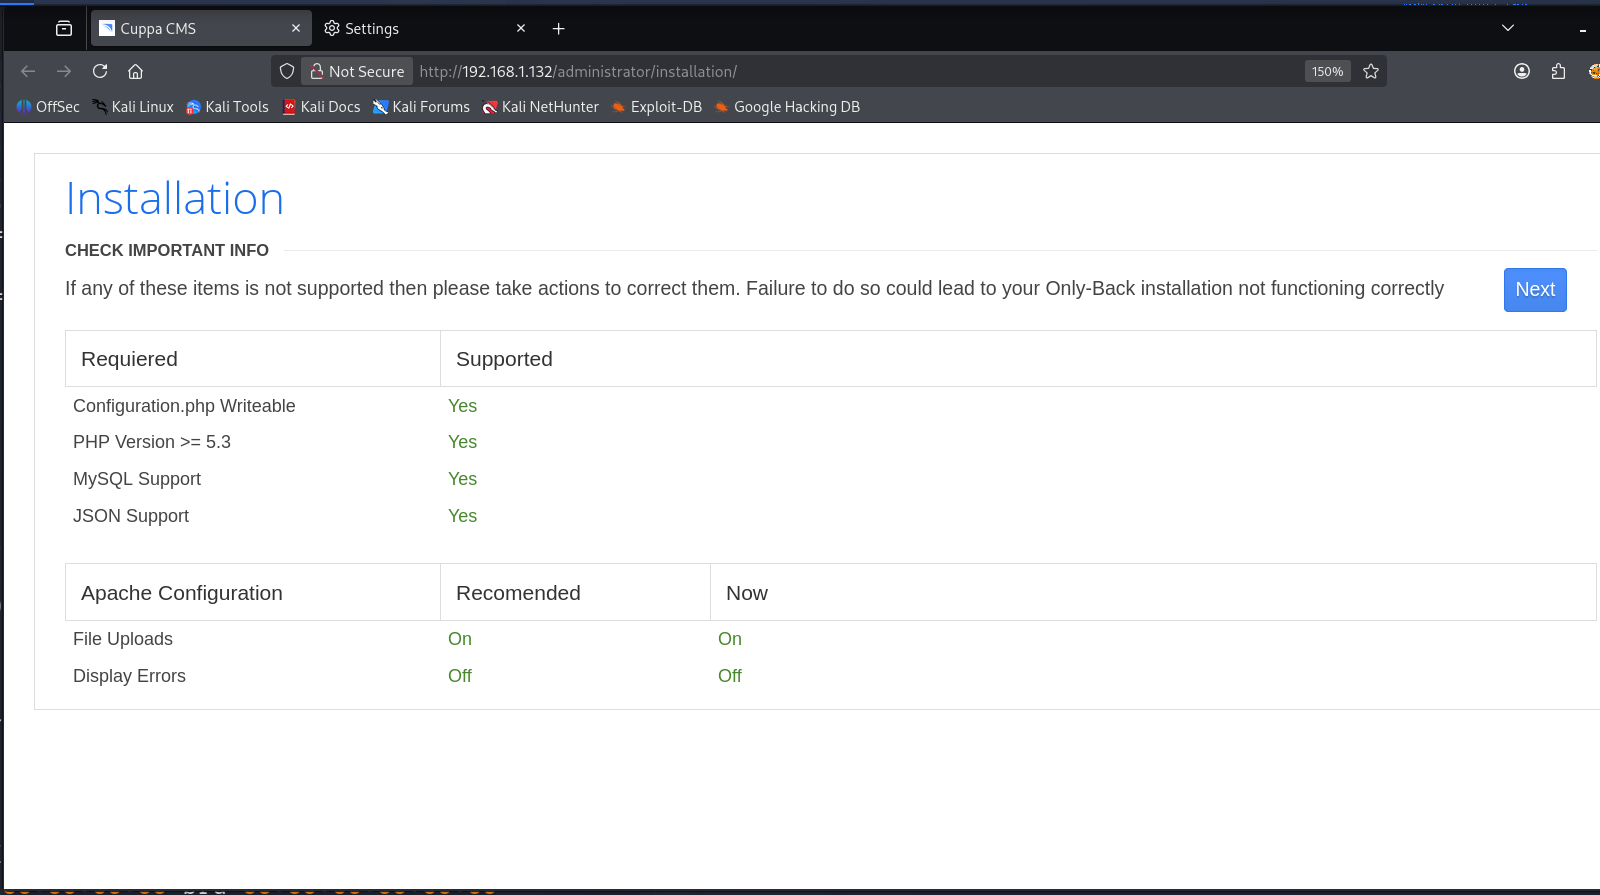This screenshot has height=895, width=1600.
Task: Reset the 150% zoom level indicator
Action: [x=1328, y=71]
